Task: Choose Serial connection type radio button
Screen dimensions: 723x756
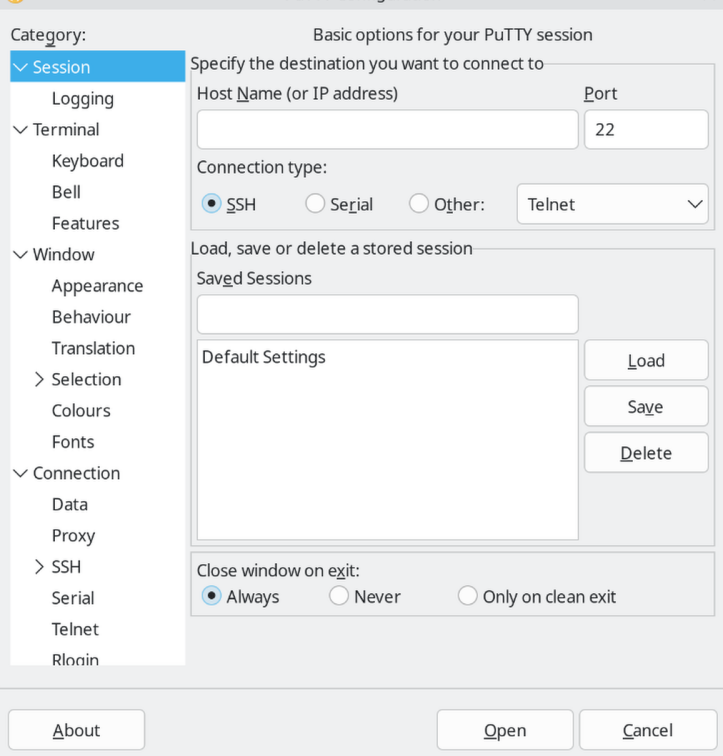Action: (x=315, y=204)
